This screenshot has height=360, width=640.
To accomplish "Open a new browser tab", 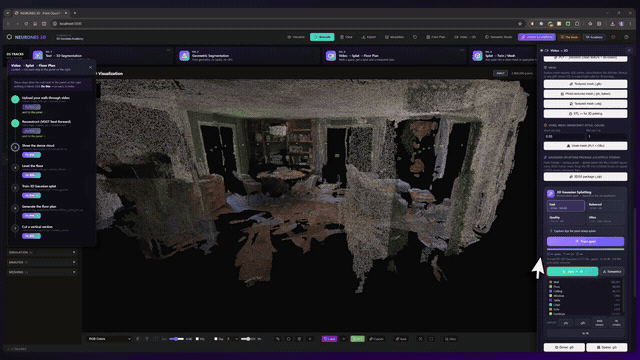I will tap(75, 13).
